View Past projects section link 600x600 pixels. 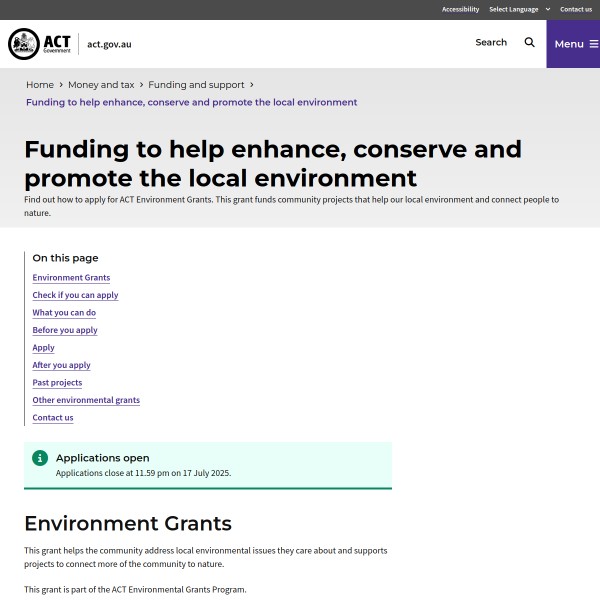[57, 383]
